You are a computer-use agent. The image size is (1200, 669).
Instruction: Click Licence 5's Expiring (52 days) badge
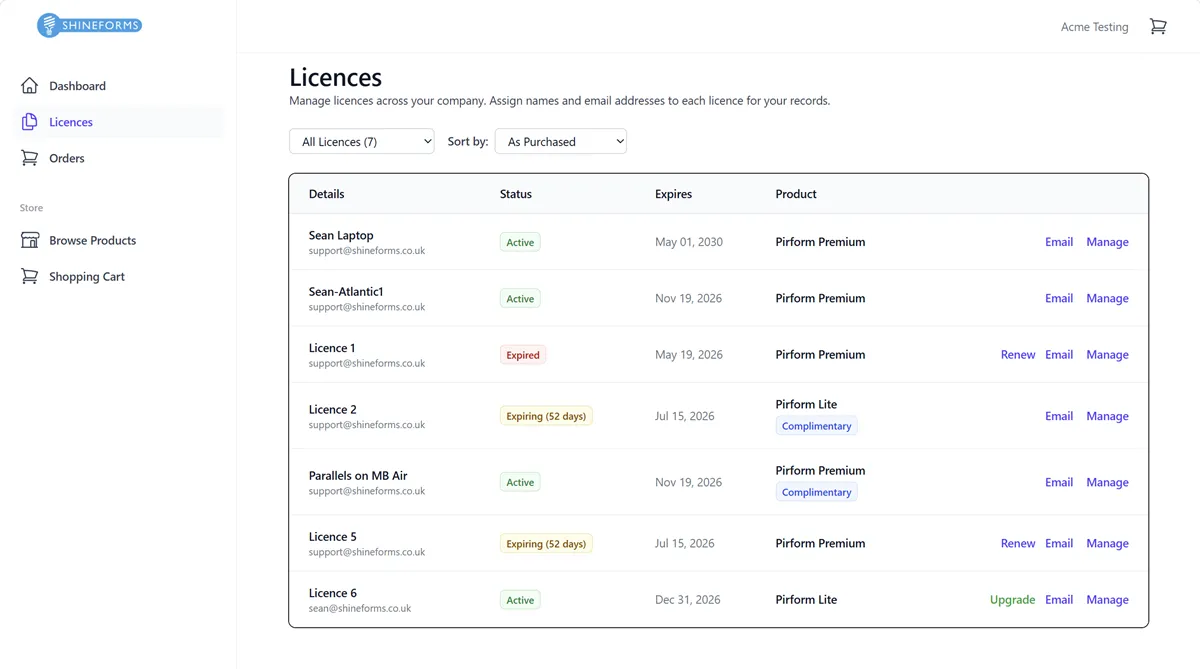click(x=546, y=544)
